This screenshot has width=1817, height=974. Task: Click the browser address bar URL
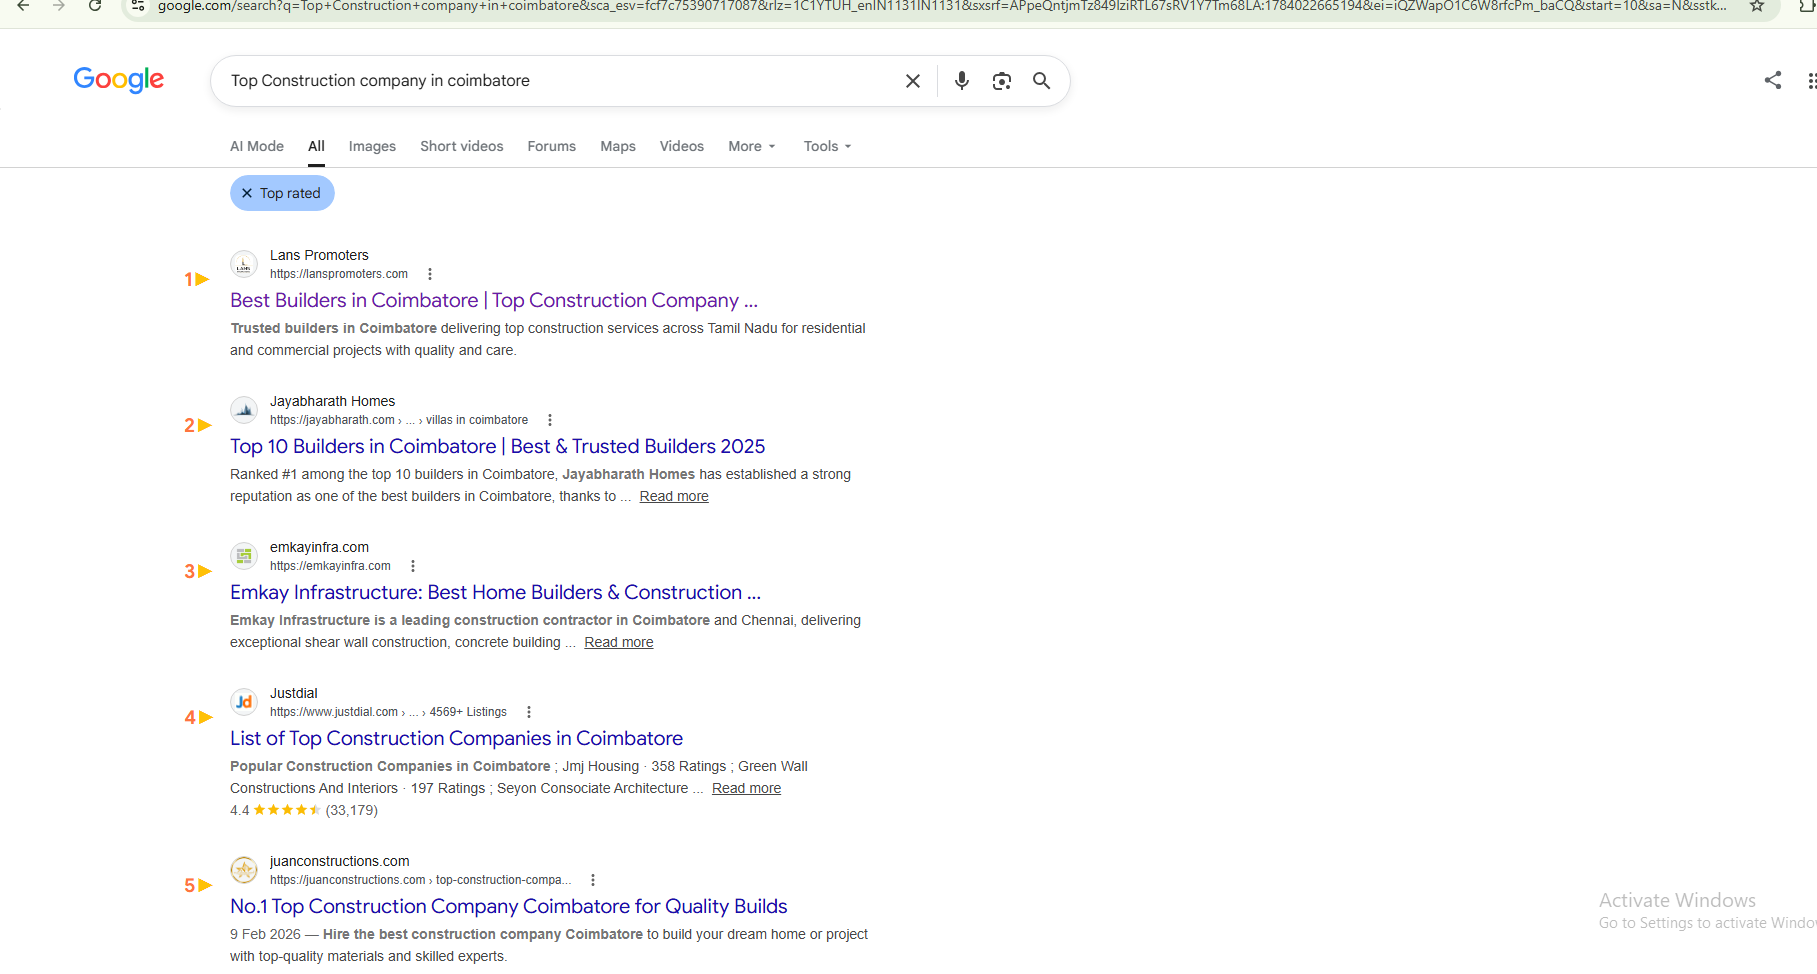coord(940,6)
